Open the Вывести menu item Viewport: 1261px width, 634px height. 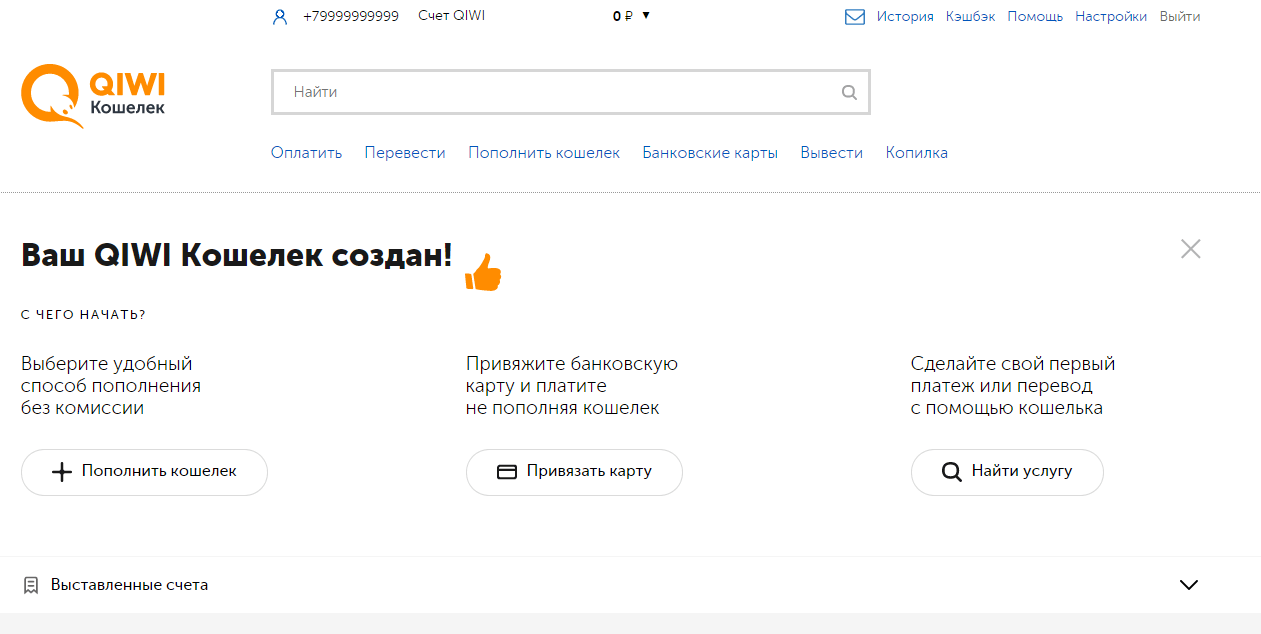(832, 153)
